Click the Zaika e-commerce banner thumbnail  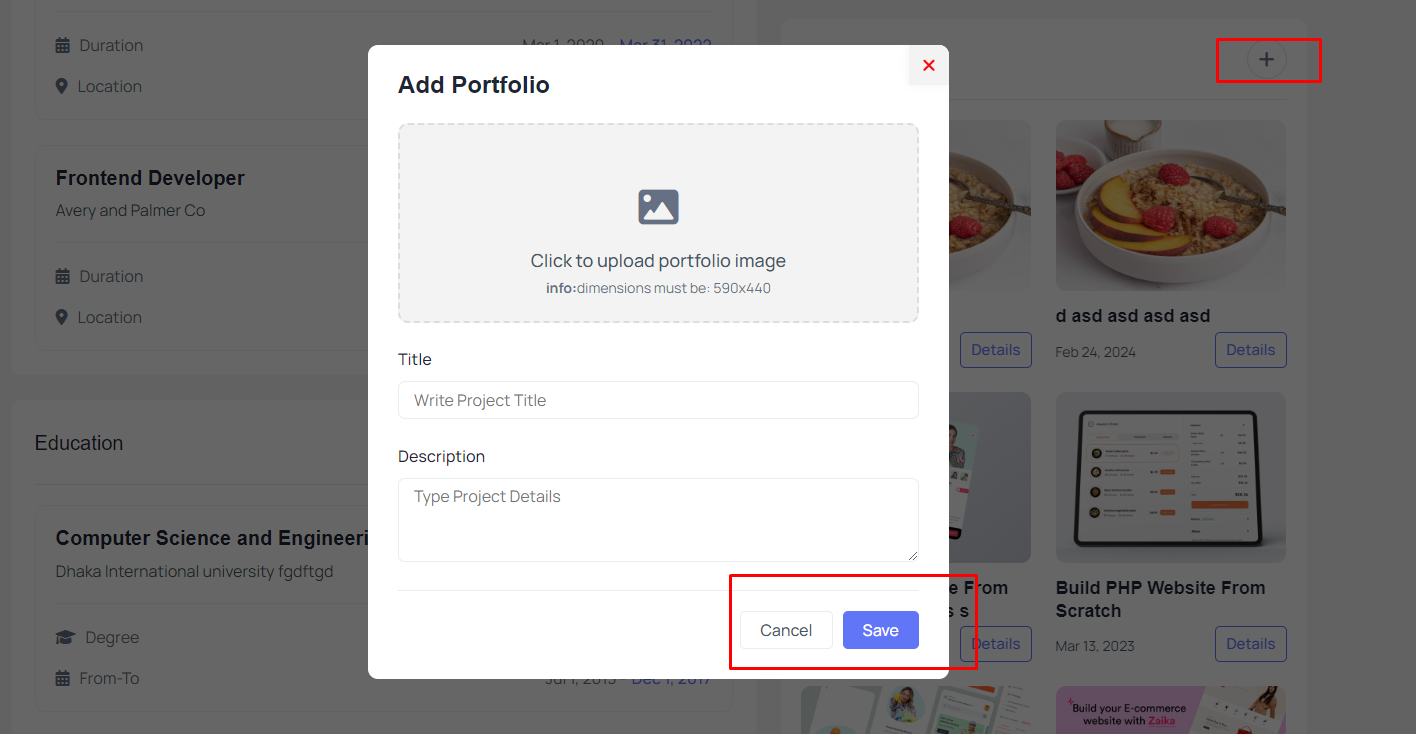point(1171,710)
